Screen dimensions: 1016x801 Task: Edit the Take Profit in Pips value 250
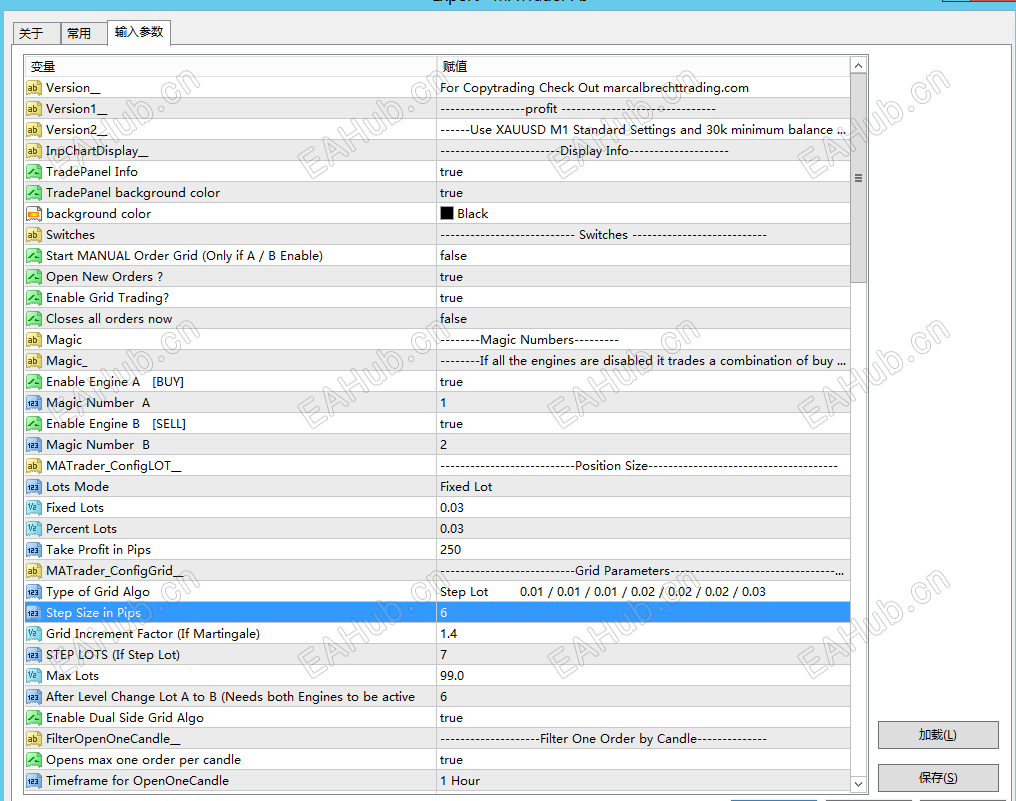643,550
